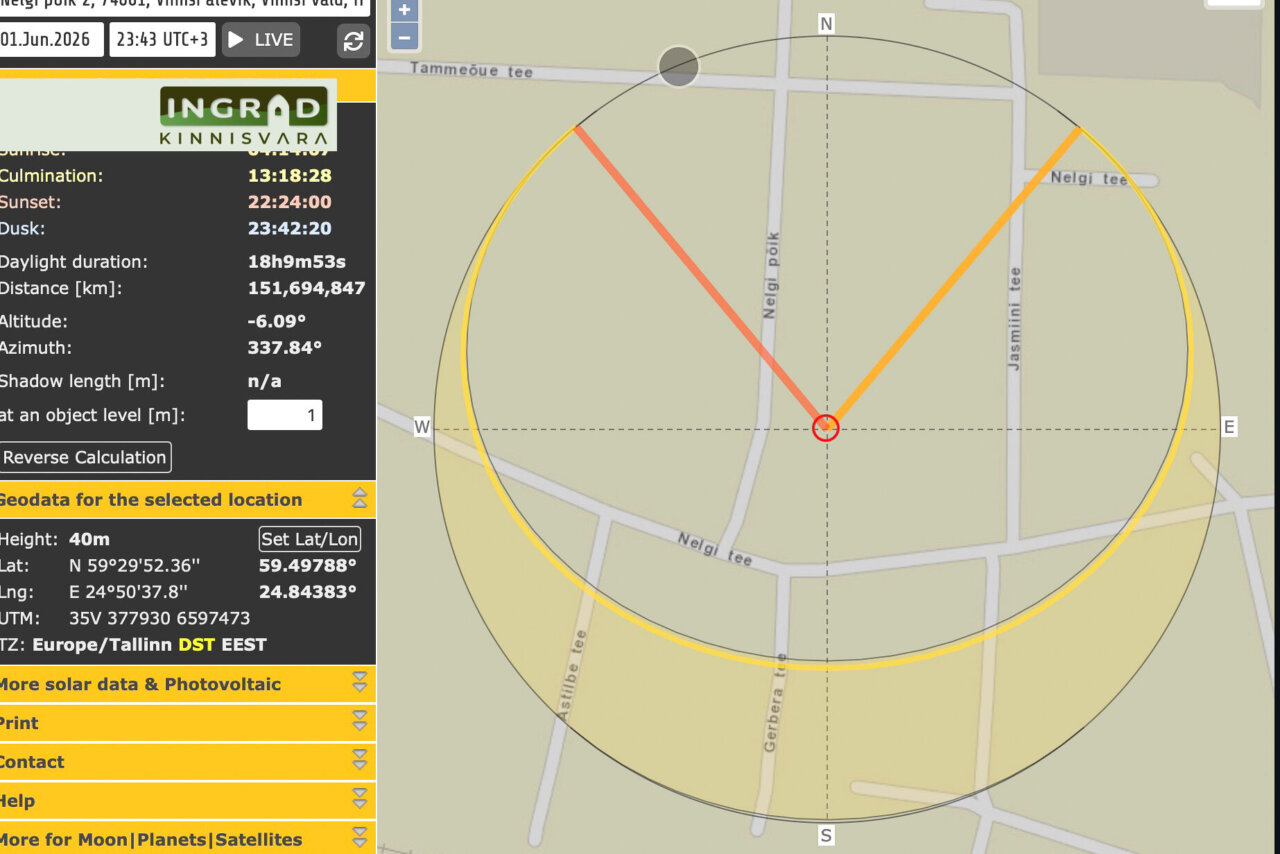
Task: Click the red-orange sunset direction line
Action: pos(700,276)
